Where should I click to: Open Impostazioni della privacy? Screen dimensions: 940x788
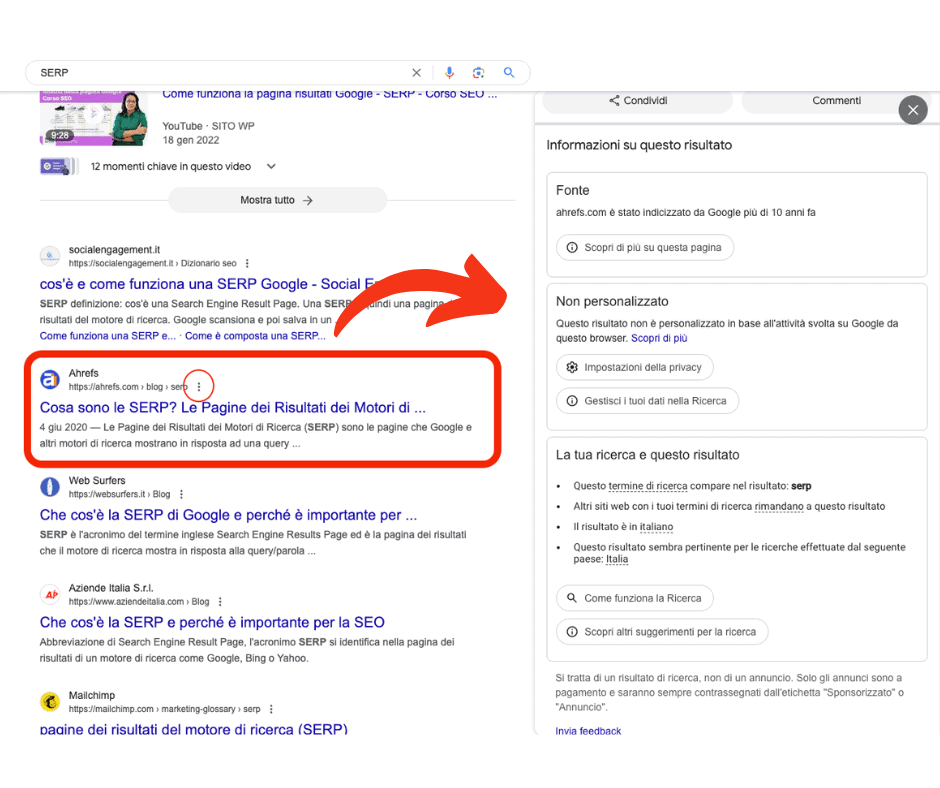(x=635, y=367)
